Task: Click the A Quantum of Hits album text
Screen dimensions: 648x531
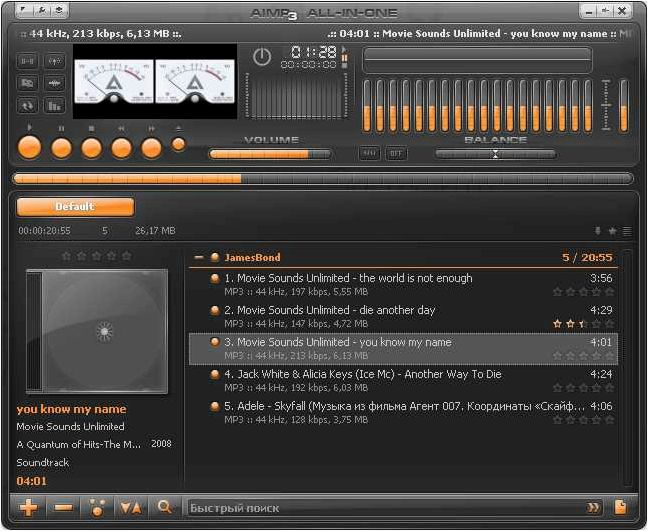Action: pos(79,445)
